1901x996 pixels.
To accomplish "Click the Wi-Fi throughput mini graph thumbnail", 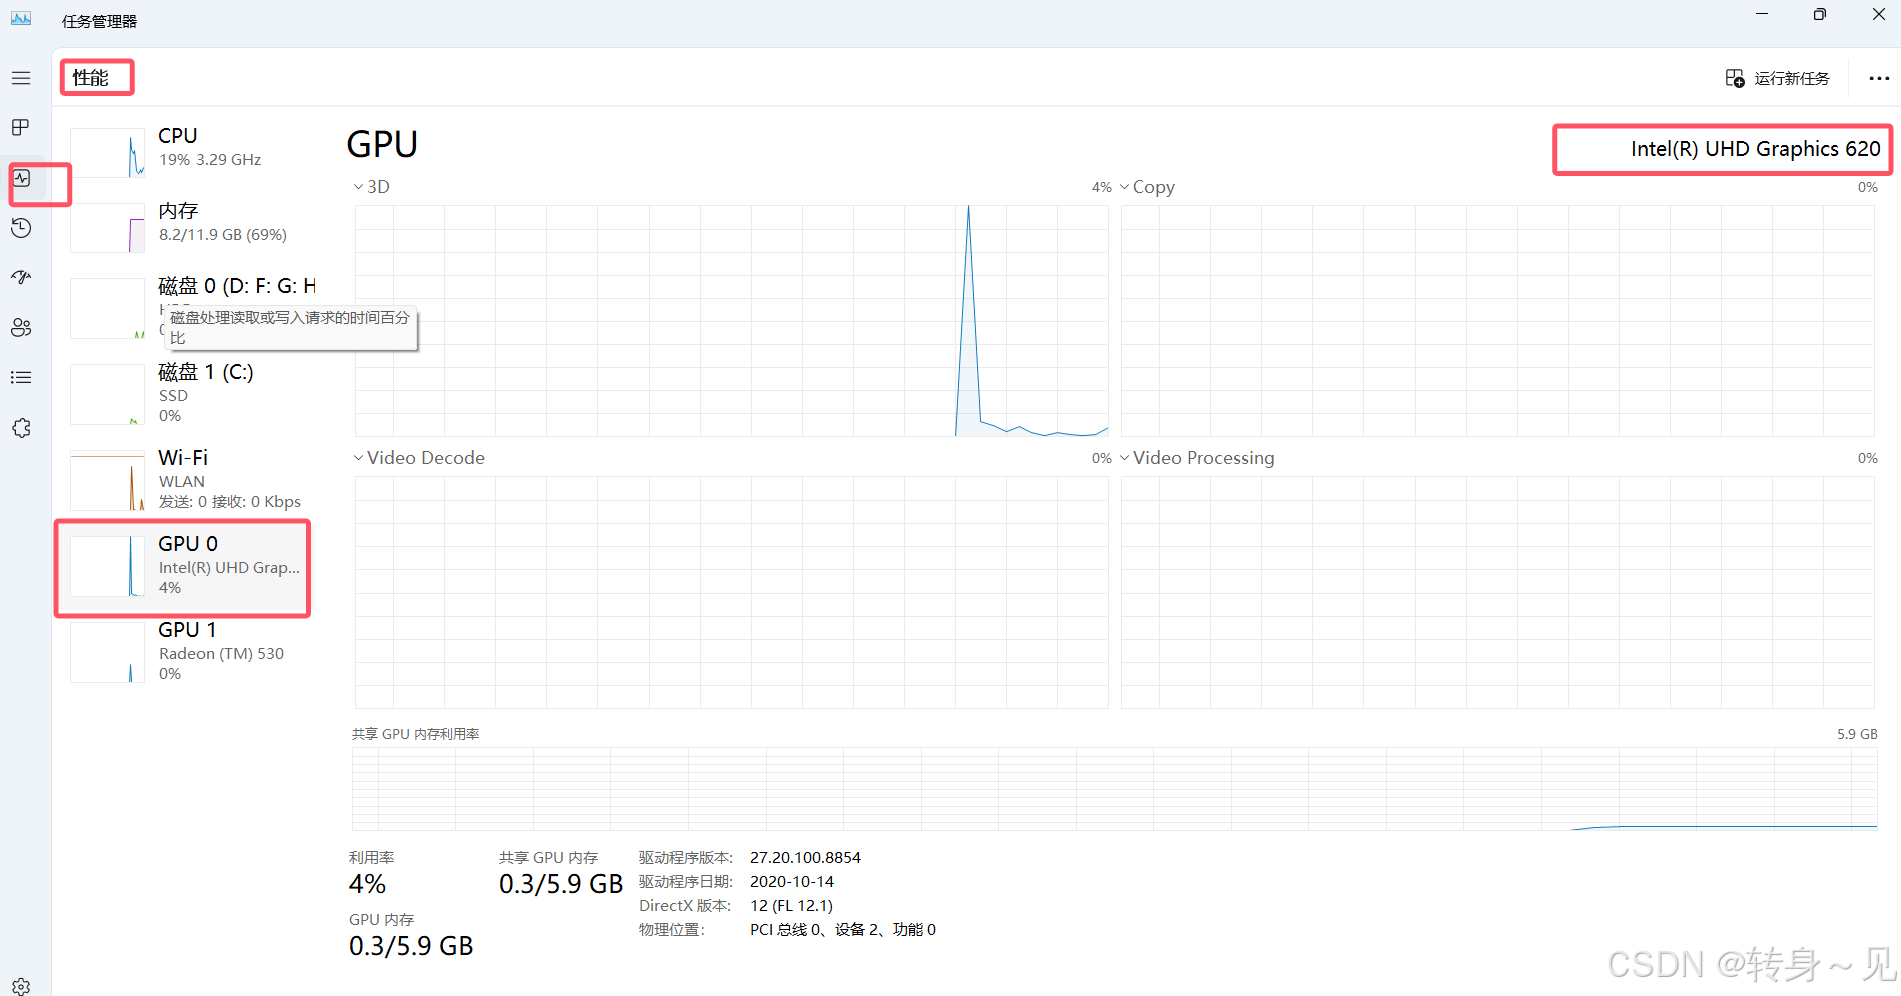I will 107,481.
